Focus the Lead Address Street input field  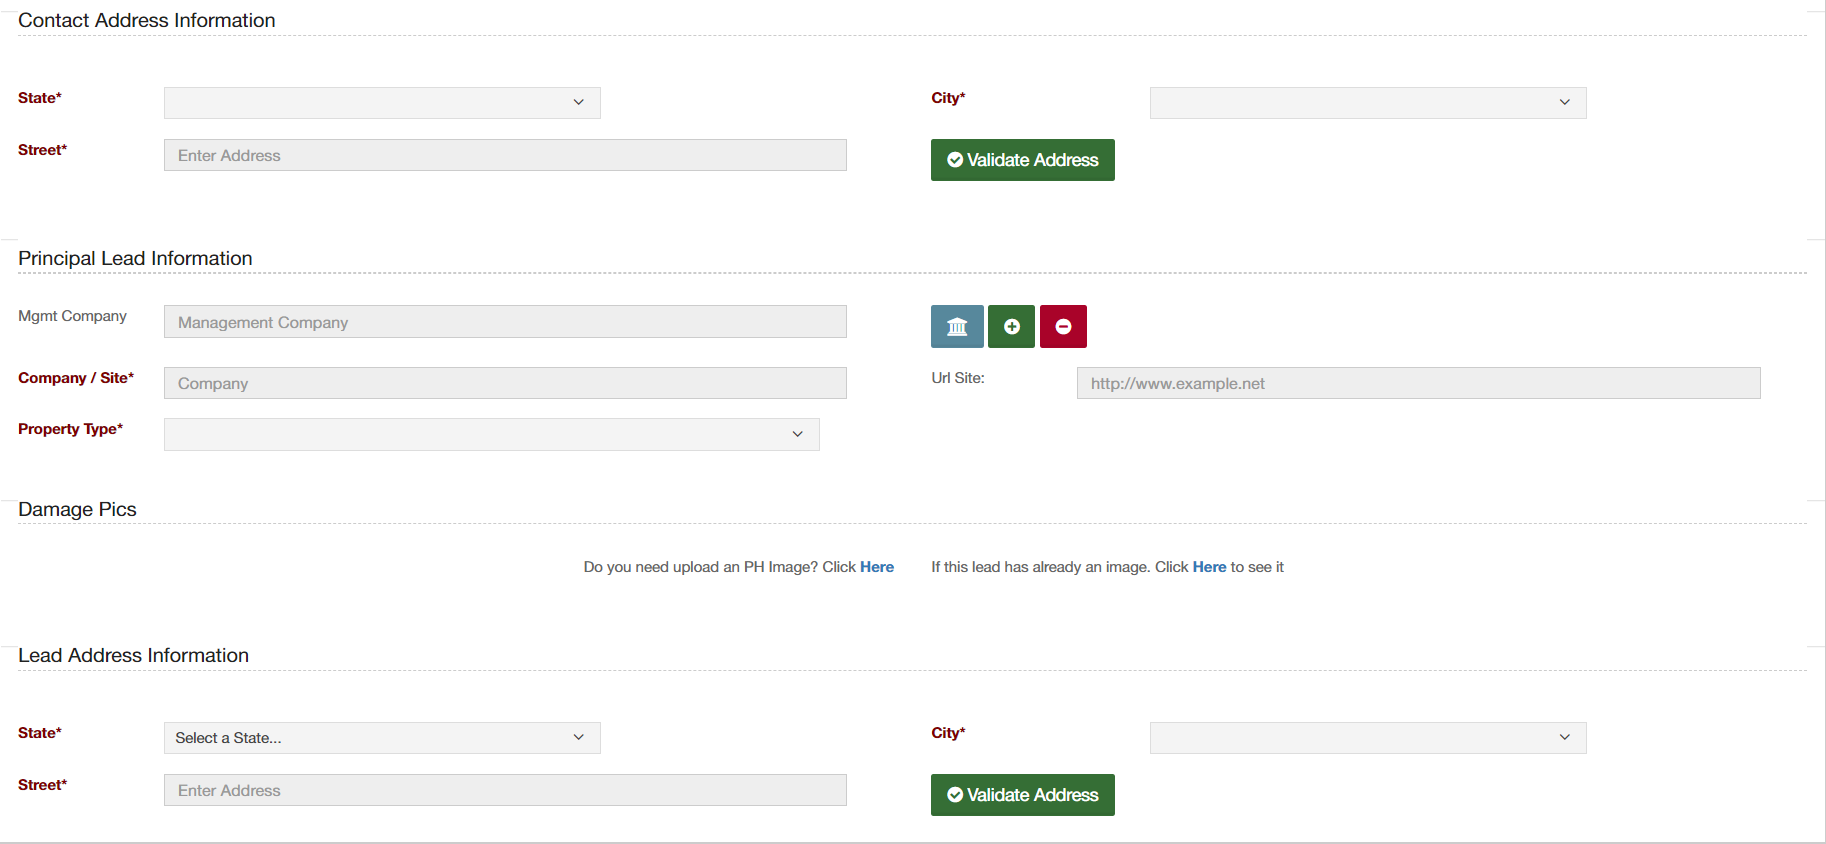pos(505,790)
